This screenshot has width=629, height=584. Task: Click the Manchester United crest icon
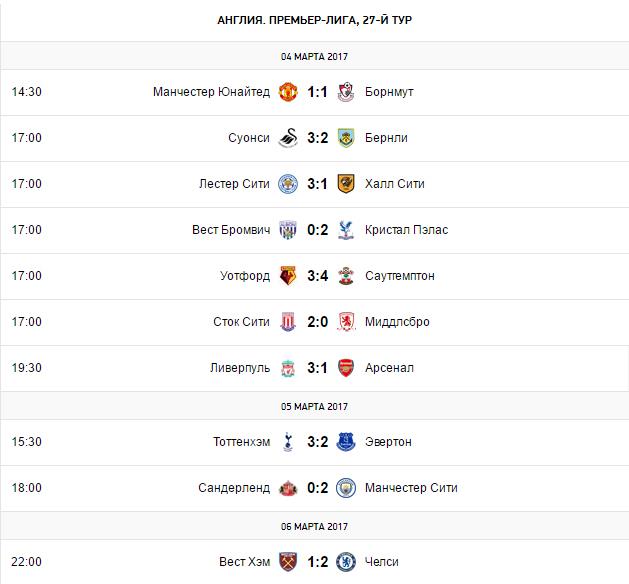(288, 92)
